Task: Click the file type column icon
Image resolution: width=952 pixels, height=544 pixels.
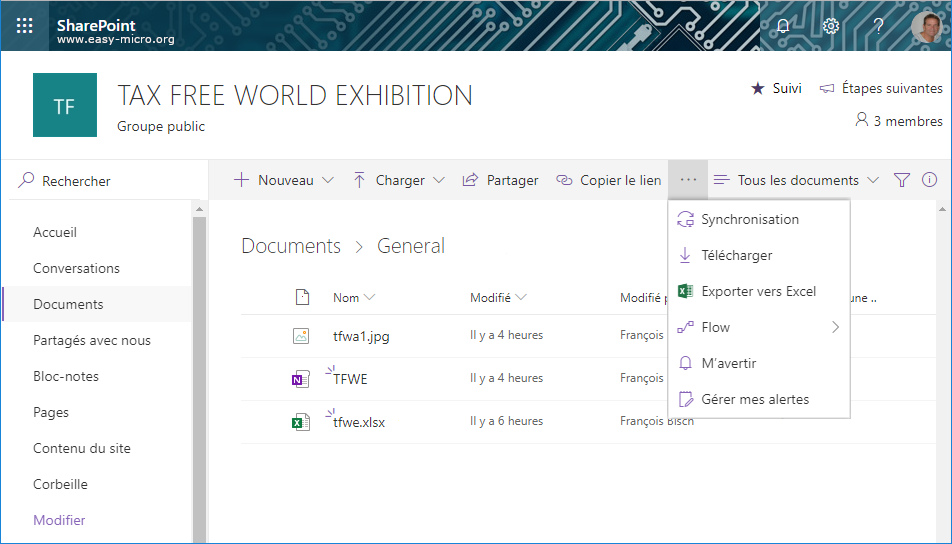Action: 302,297
